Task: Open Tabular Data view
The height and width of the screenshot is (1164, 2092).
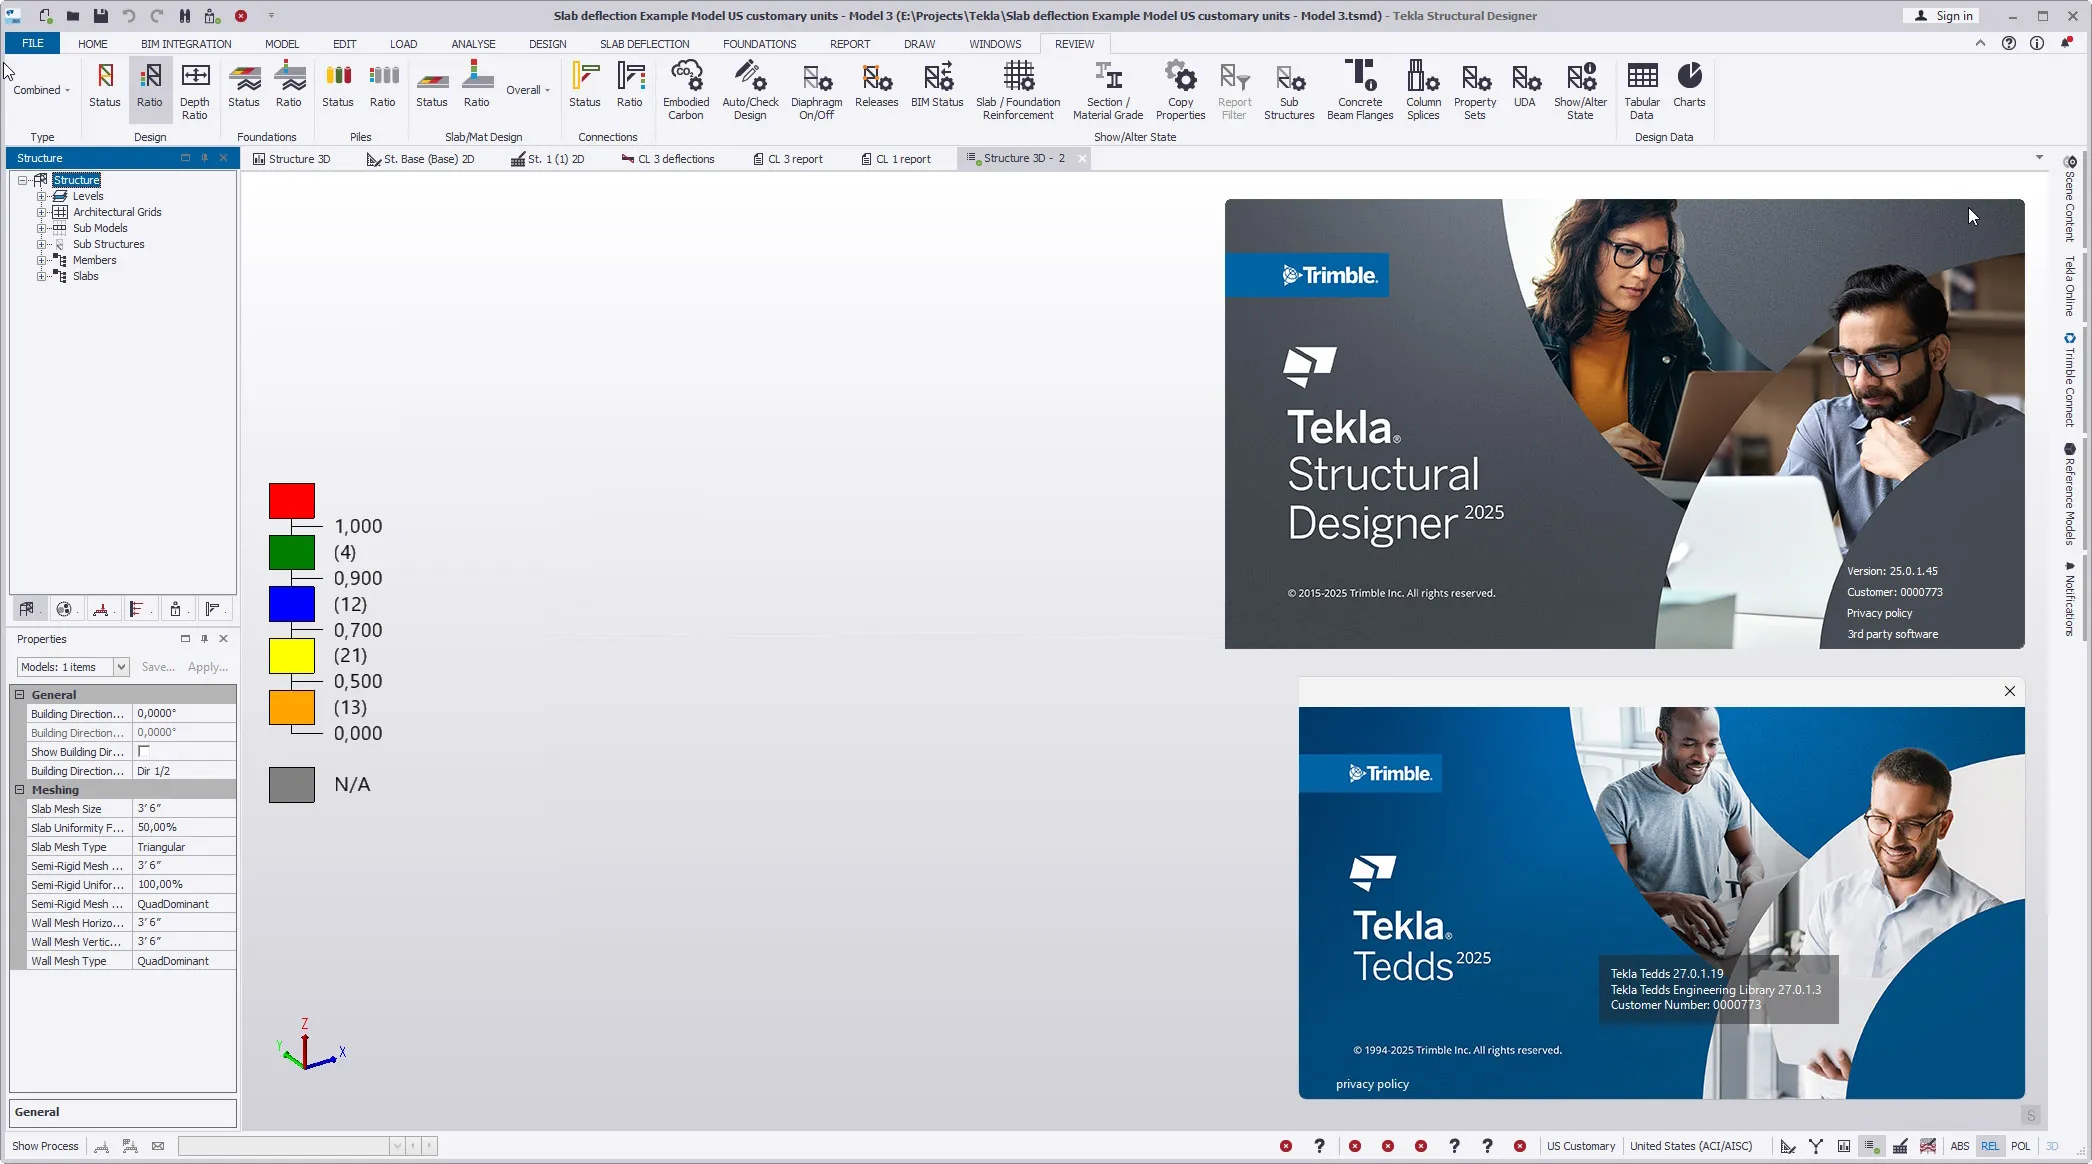Action: 1641,90
